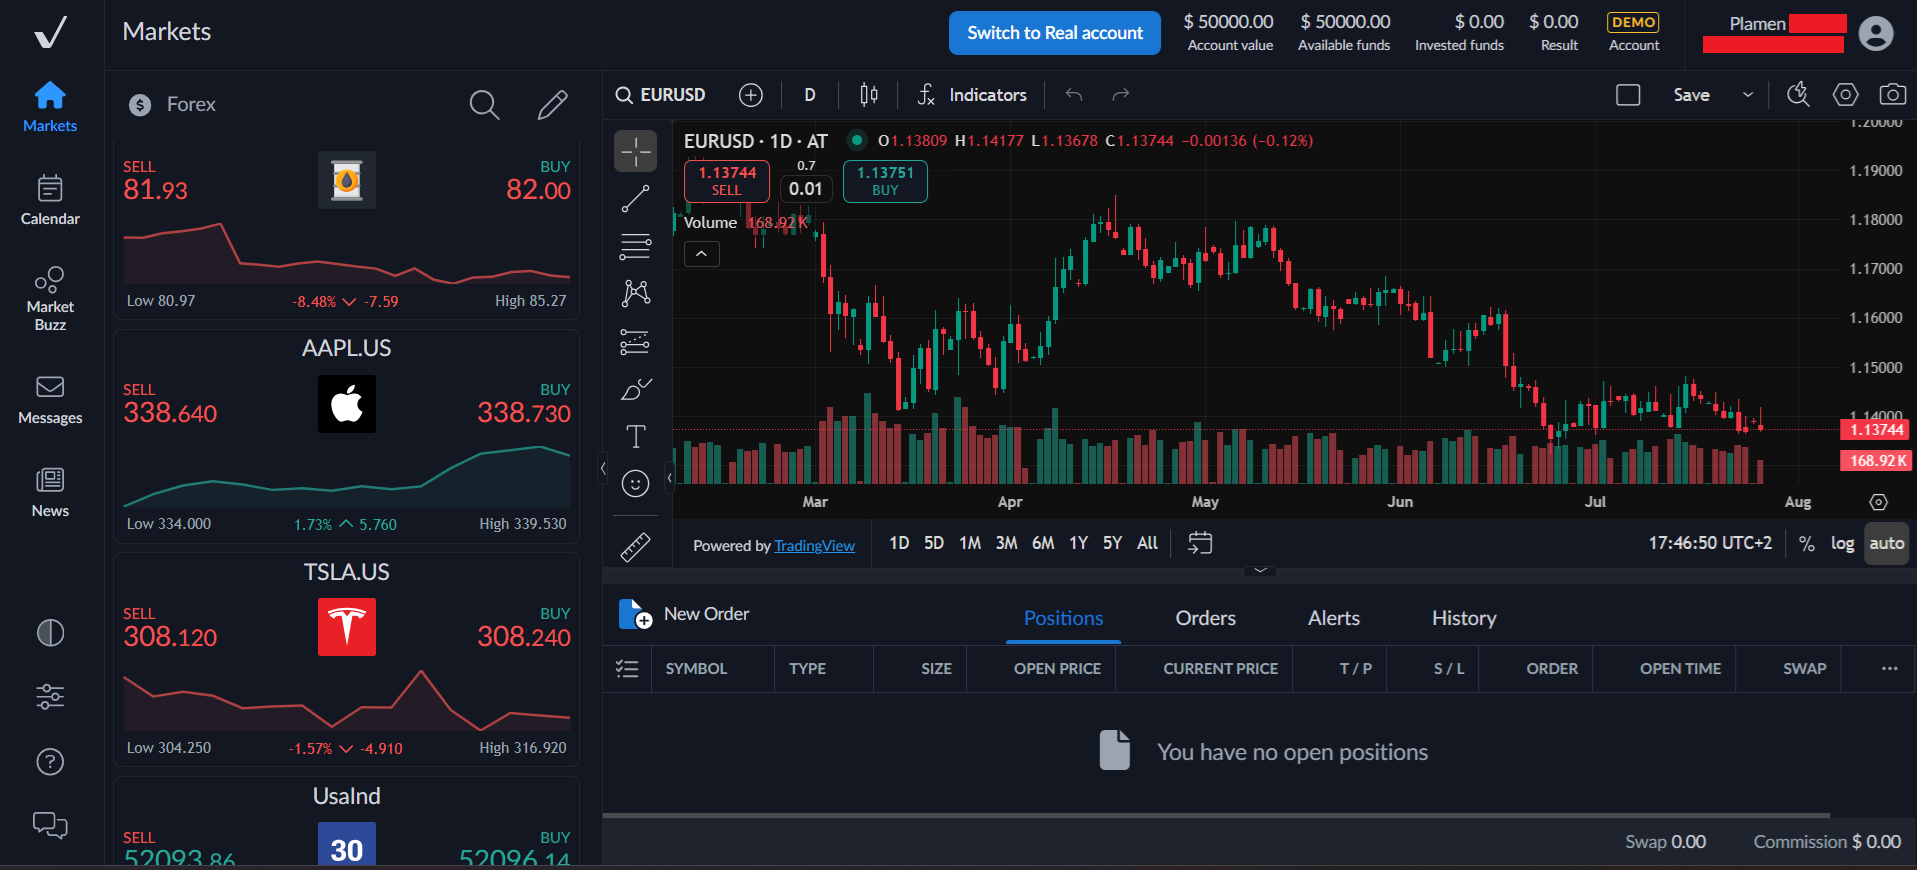Click the 0.01 lot size field

(805, 188)
